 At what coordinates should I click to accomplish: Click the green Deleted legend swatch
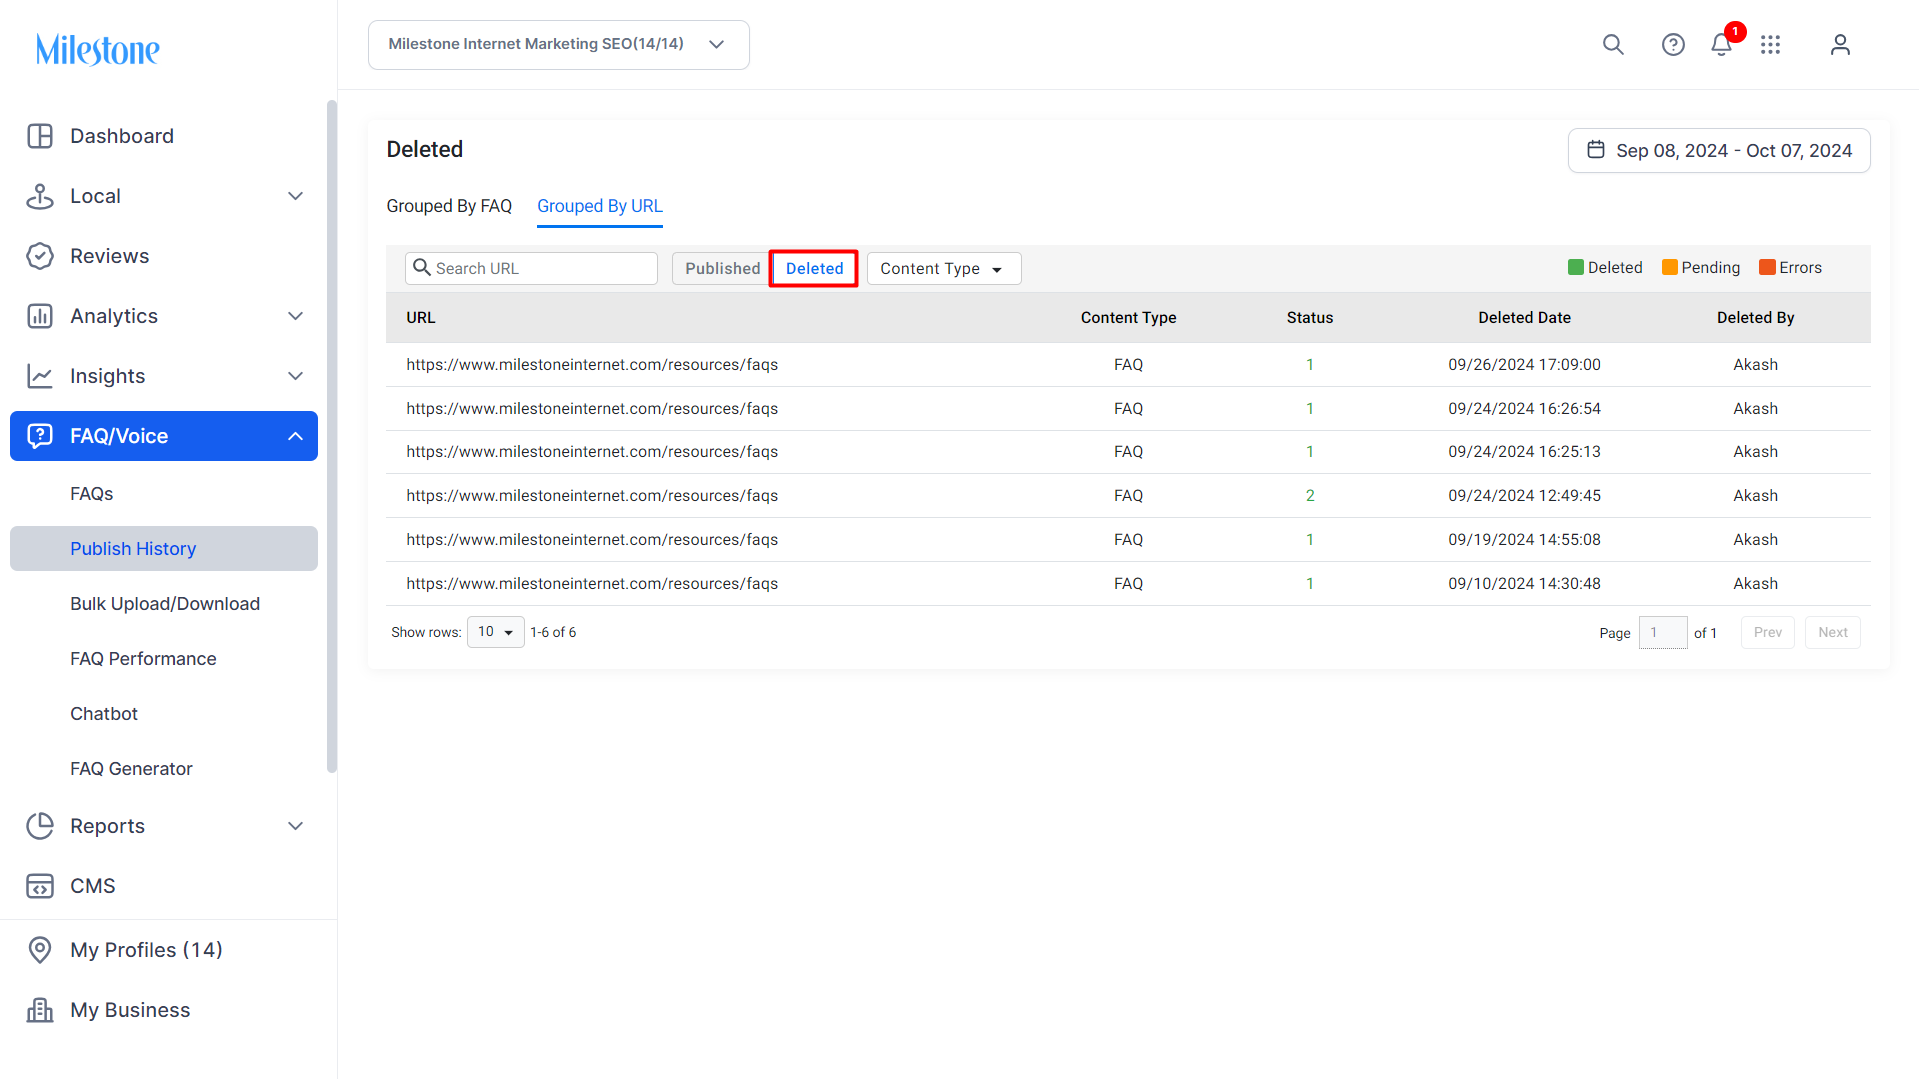[x=1576, y=268]
